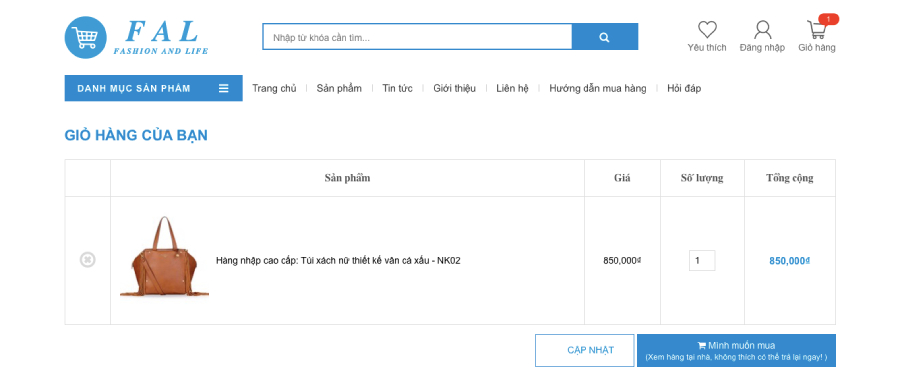The height and width of the screenshot is (371, 900).
Task: Open the Hỏi đáp menu item
Action: (x=684, y=88)
